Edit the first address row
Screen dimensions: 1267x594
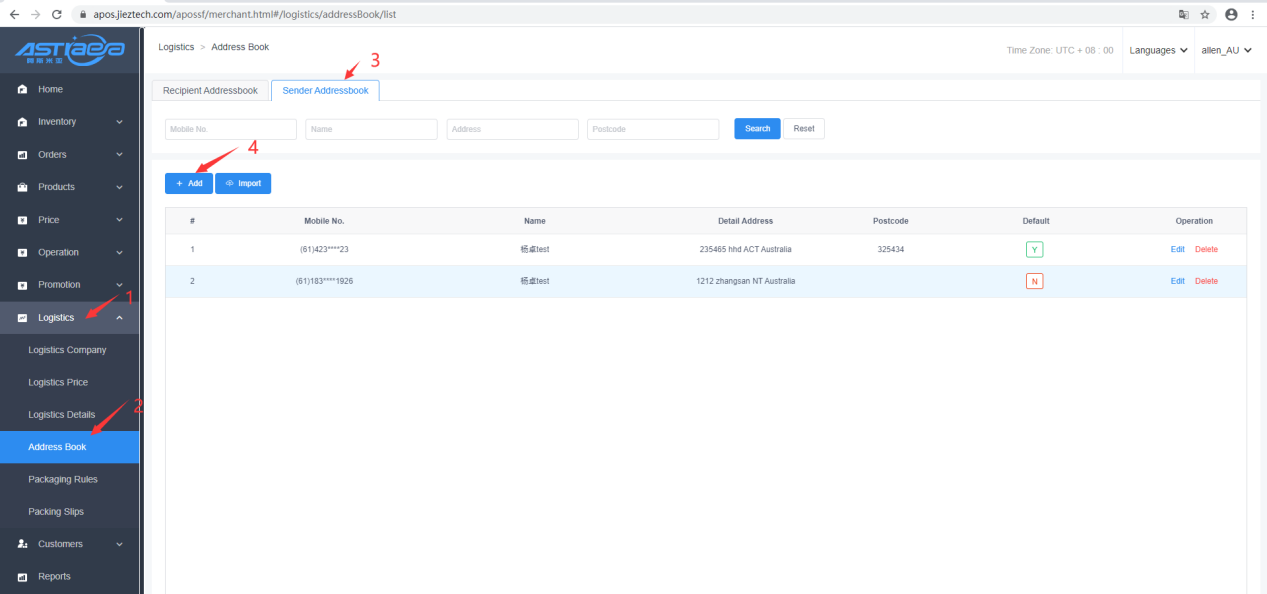pos(1177,249)
